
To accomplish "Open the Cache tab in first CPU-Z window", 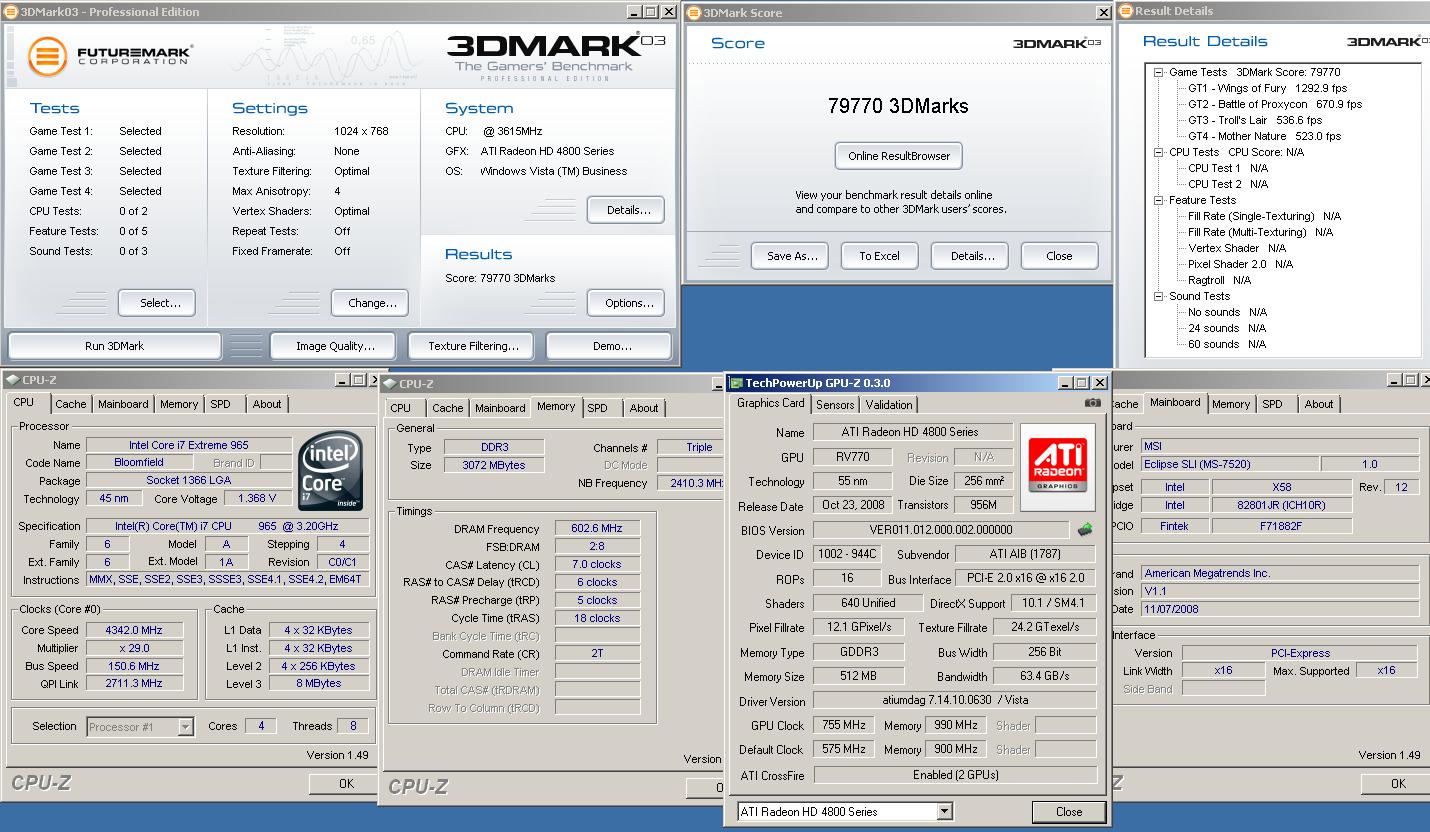I will [x=70, y=404].
